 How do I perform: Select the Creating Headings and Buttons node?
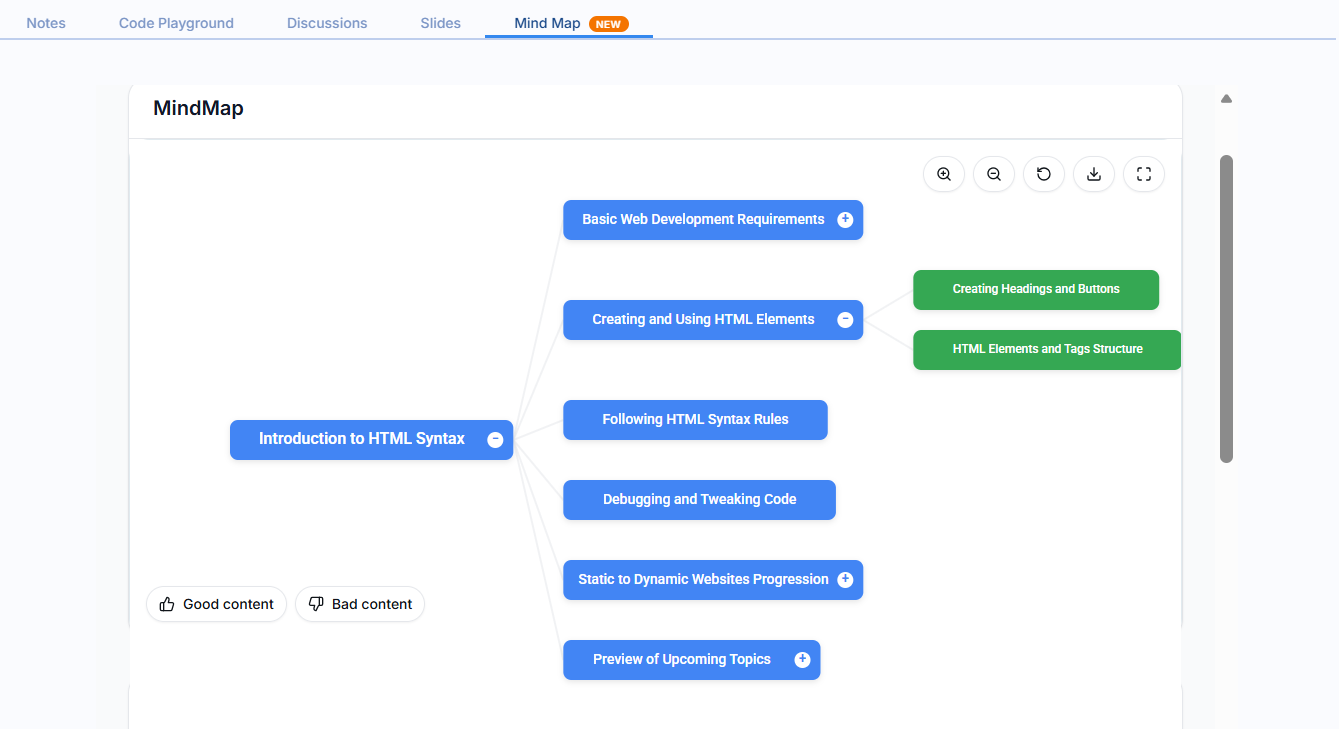(x=1035, y=289)
